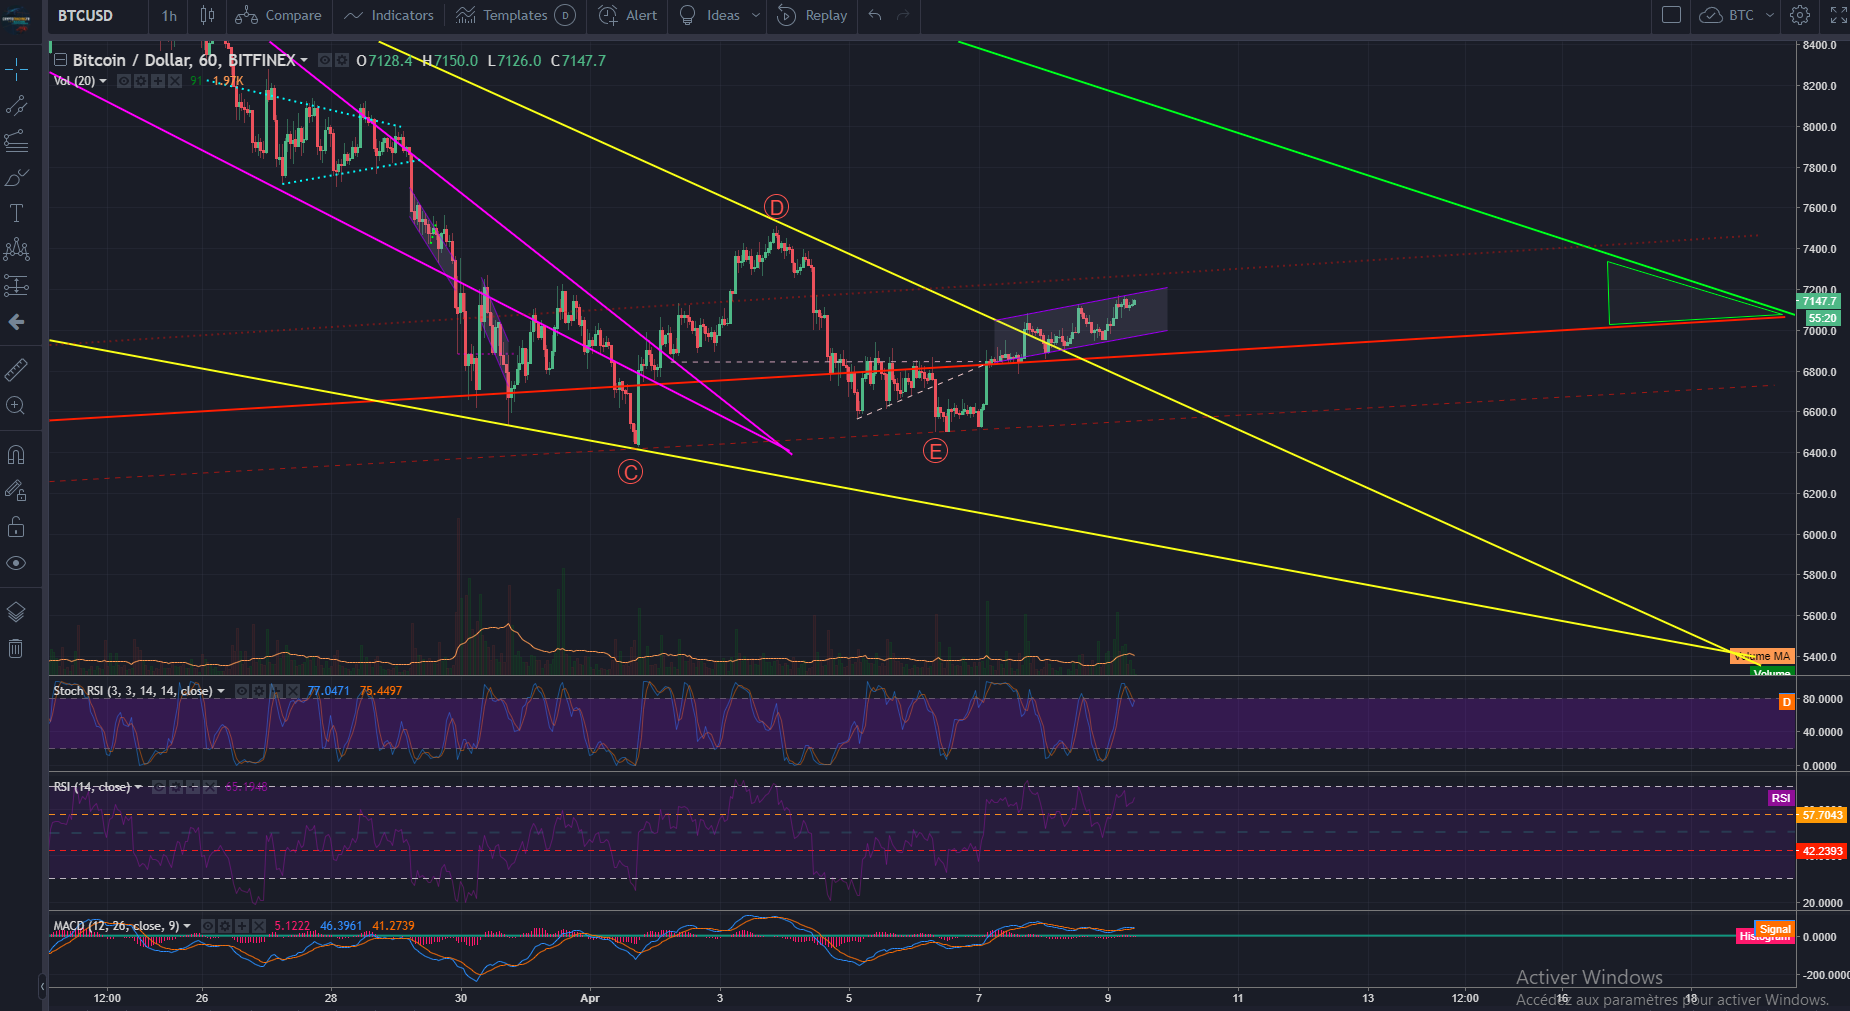Viewport: 1850px width, 1011px height.
Task: Expand the MACD indicator dropdown
Action: (x=187, y=926)
